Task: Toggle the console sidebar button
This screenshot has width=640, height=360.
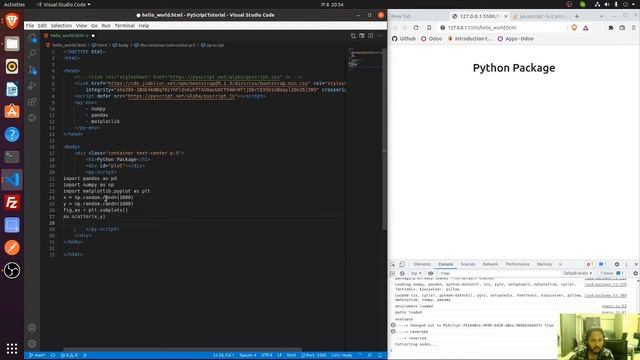Action: tap(393, 273)
